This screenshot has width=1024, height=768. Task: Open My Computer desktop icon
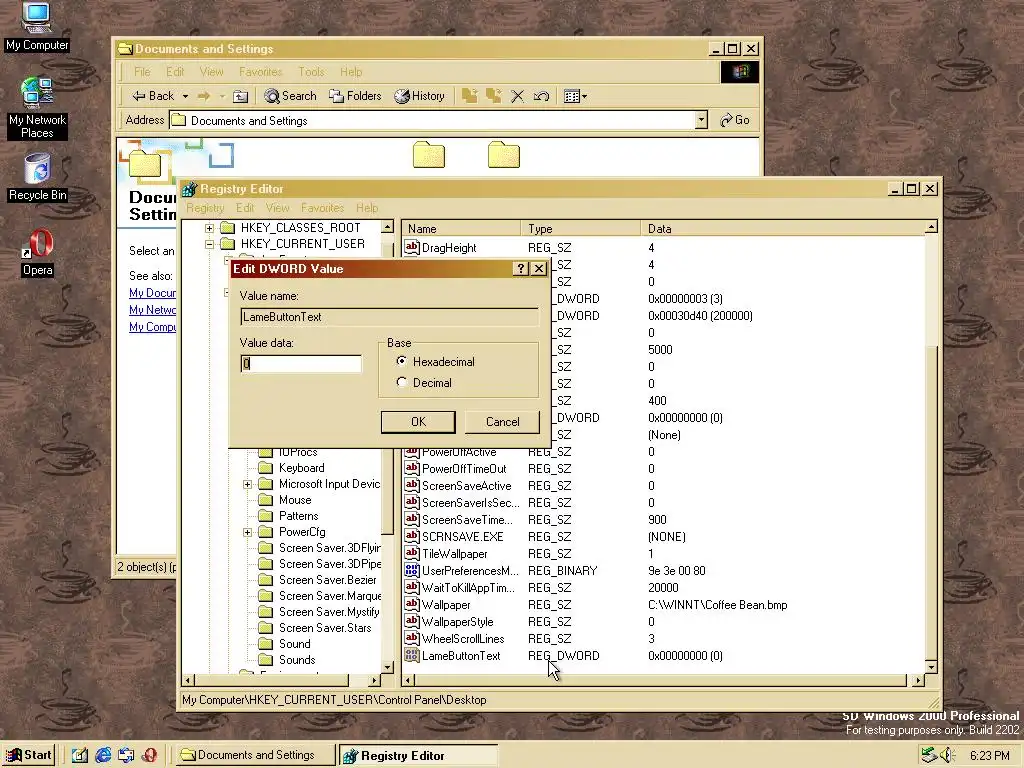point(37,26)
